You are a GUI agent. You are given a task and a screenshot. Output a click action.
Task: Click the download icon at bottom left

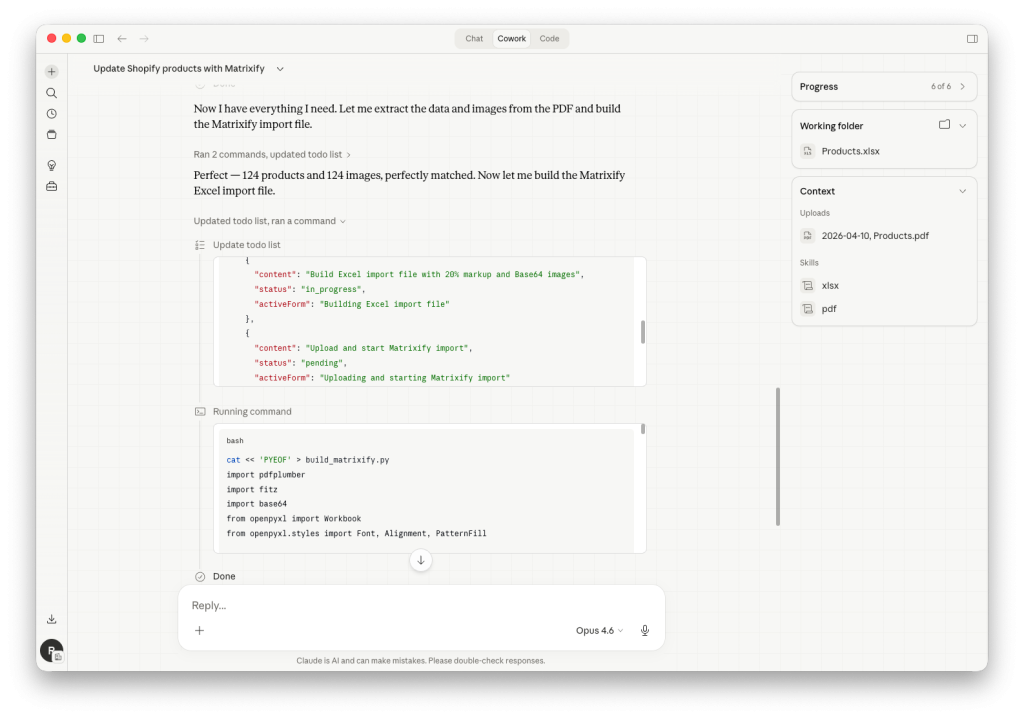click(x=51, y=619)
